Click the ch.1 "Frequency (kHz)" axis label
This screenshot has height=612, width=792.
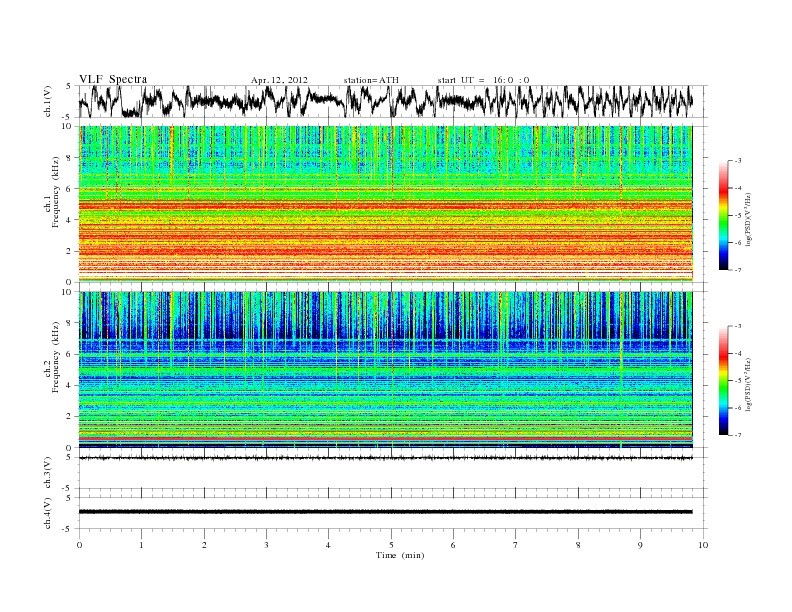tap(55, 192)
